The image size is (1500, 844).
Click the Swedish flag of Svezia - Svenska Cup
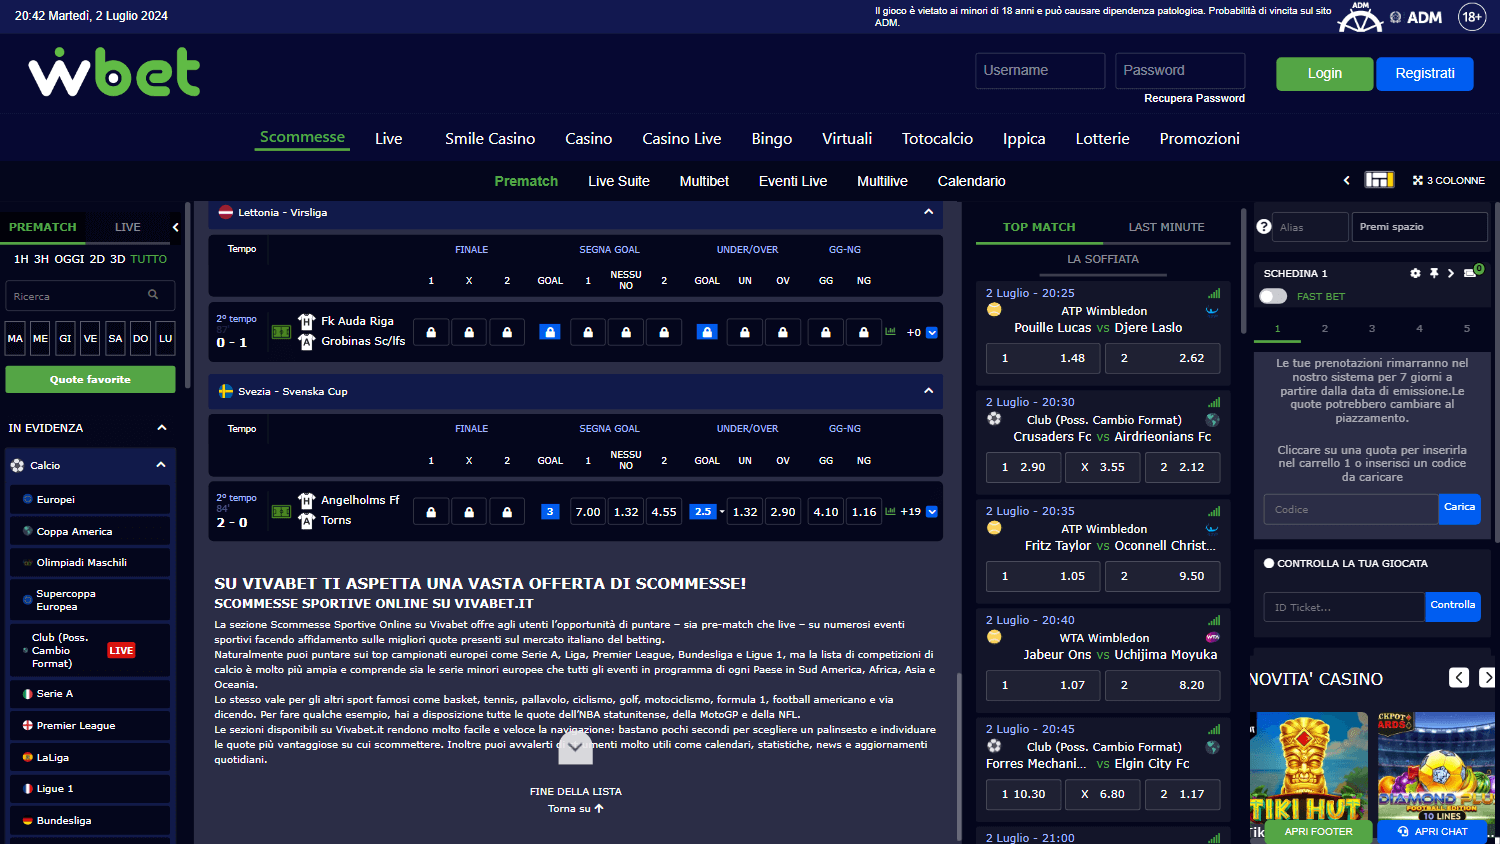pyautogui.click(x=226, y=391)
